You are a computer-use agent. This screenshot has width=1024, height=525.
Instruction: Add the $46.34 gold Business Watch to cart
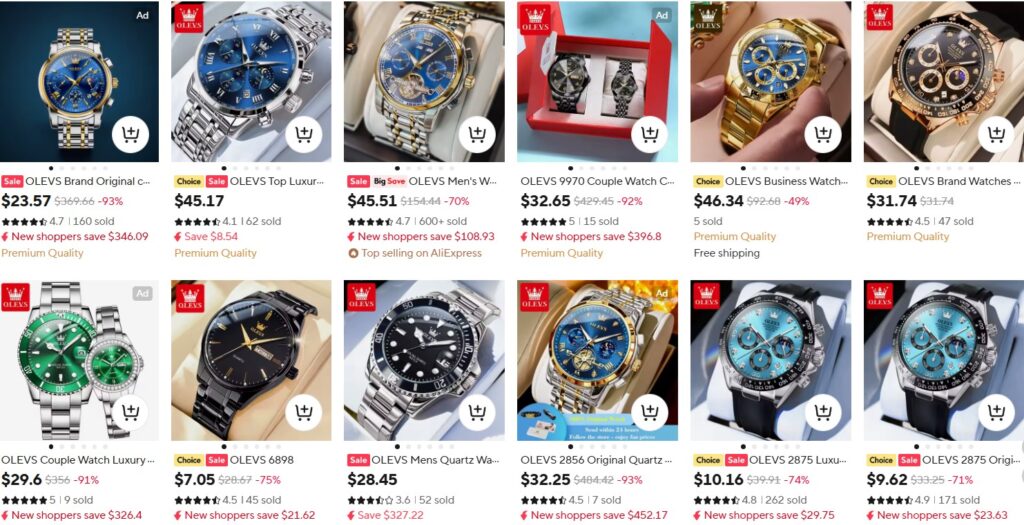(x=823, y=135)
